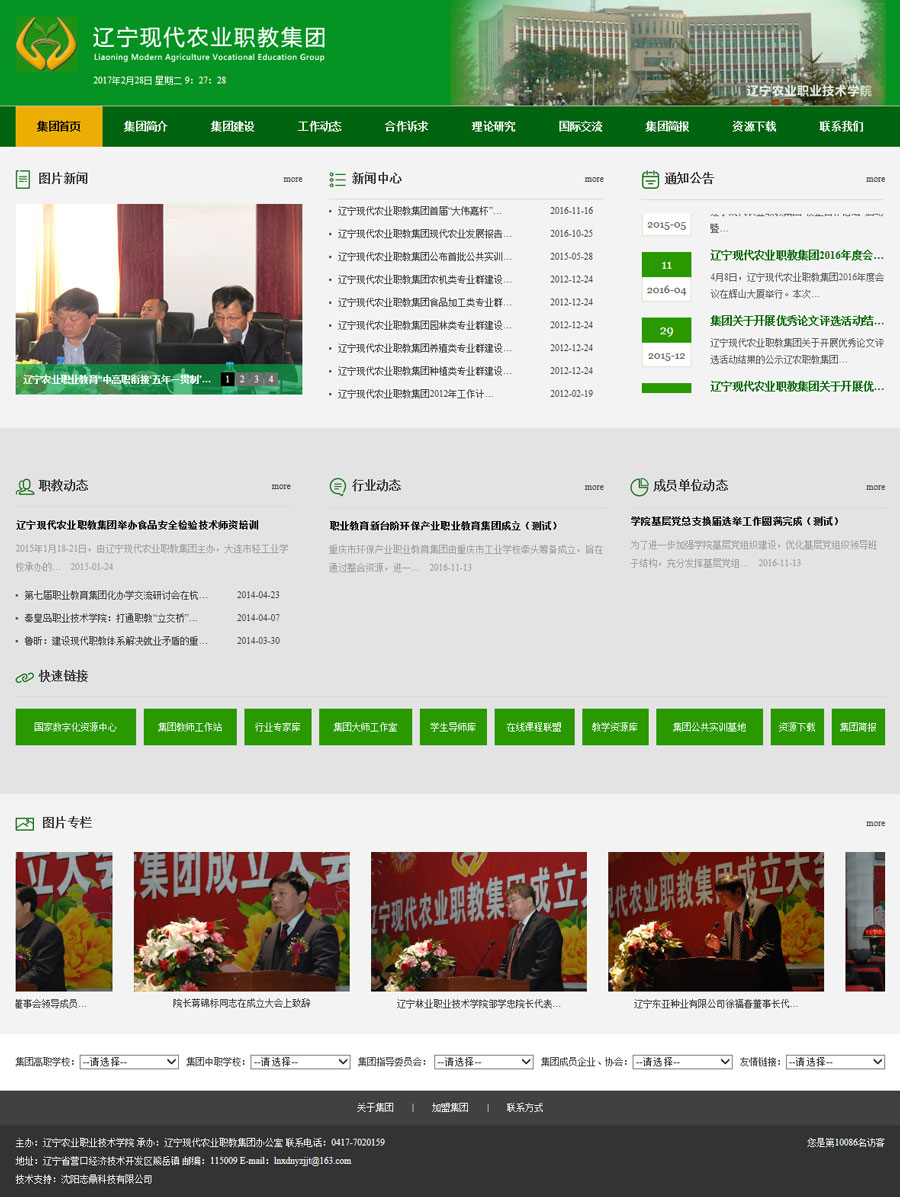Click more link beside 行业动态
900x1197 pixels.
click(x=595, y=487)
